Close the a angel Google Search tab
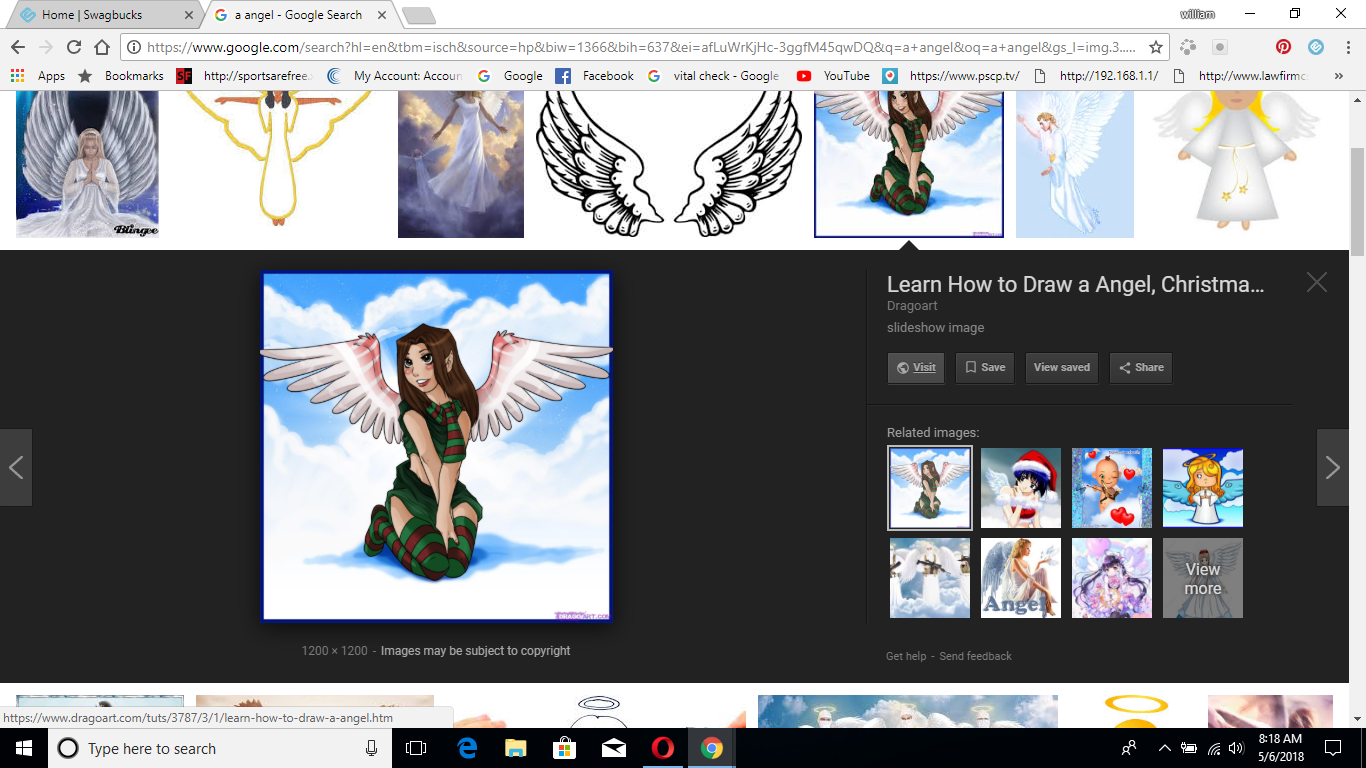The image size is (1366, 768). tap(380, 15)
